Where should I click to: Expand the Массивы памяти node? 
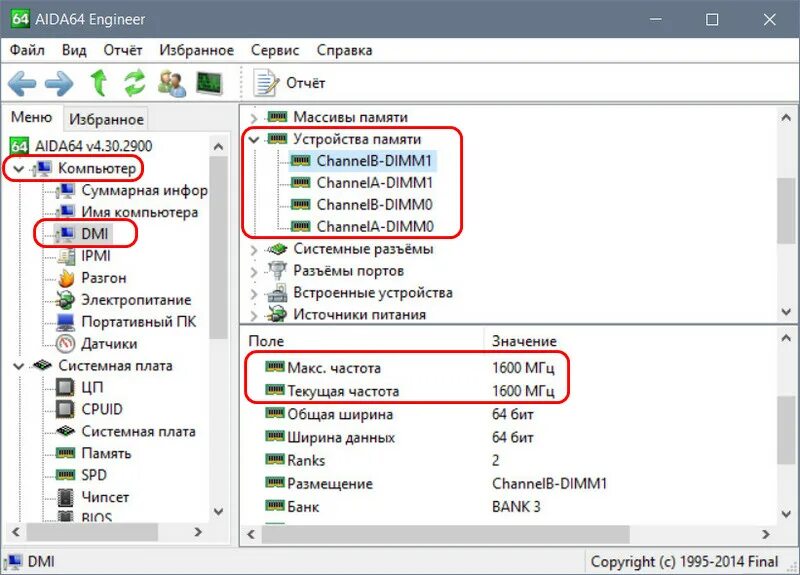(x=254, y=118)
